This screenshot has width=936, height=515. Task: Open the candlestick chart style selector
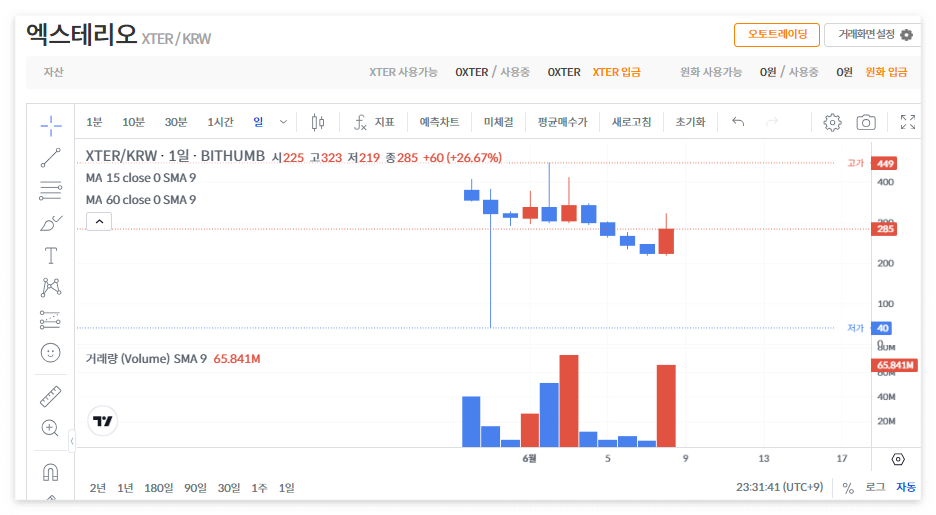[318, 122]
